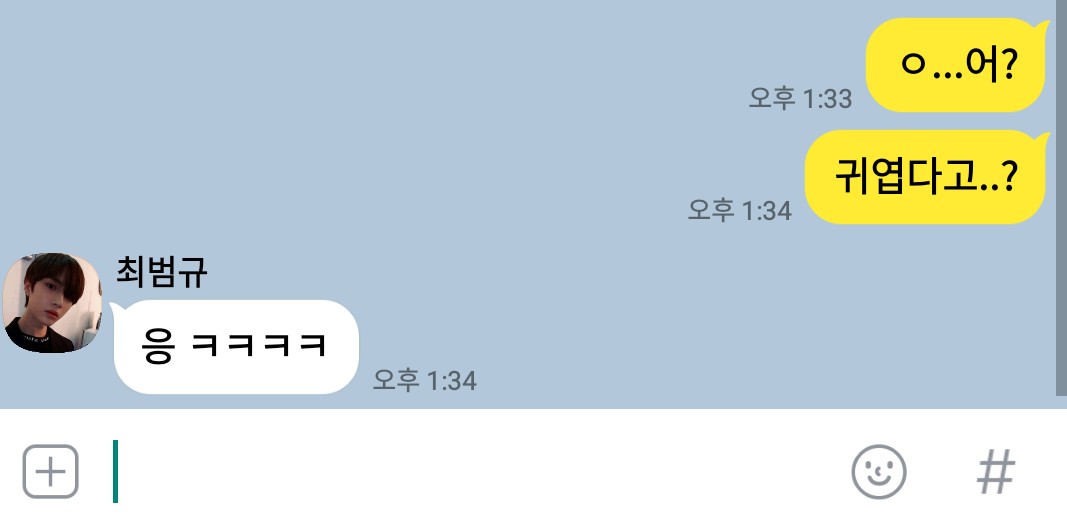Open the emoticon smiley picker
Image resolution: width=1067 pixels, height=526 pixels.
[x=879, y=472]
